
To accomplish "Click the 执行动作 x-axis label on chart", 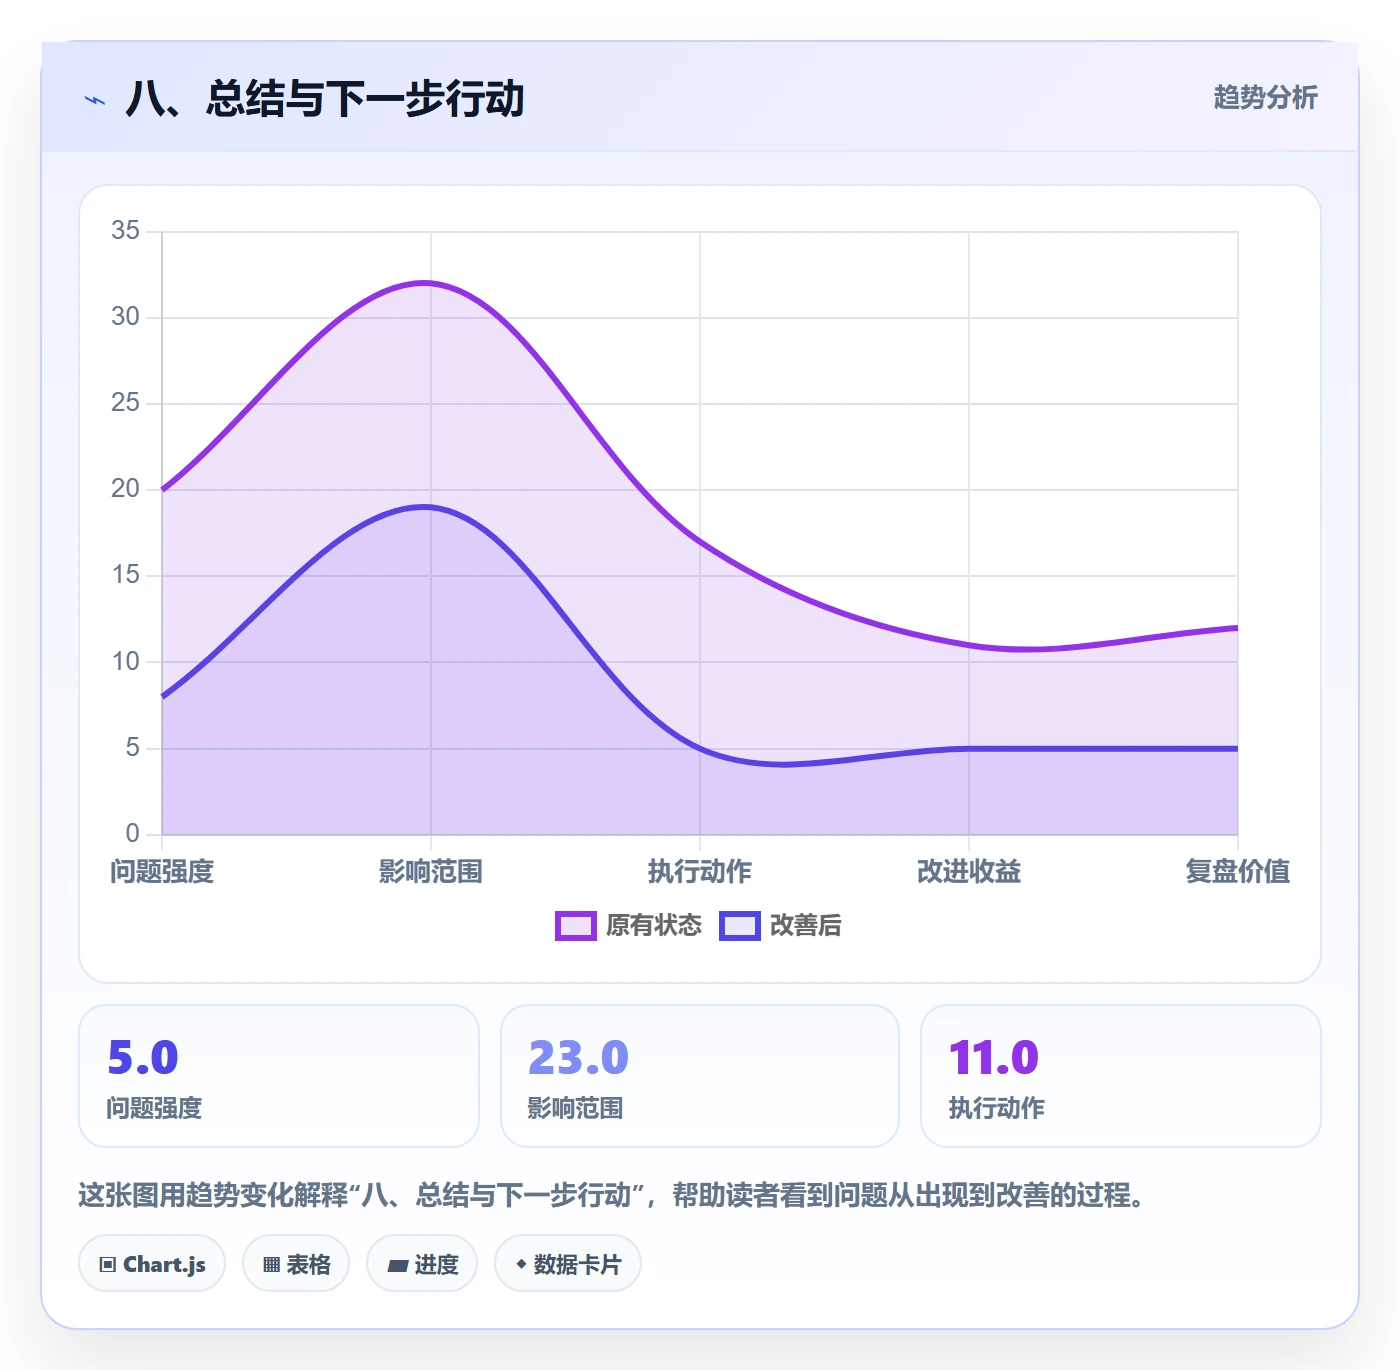I will pos(700,871).
